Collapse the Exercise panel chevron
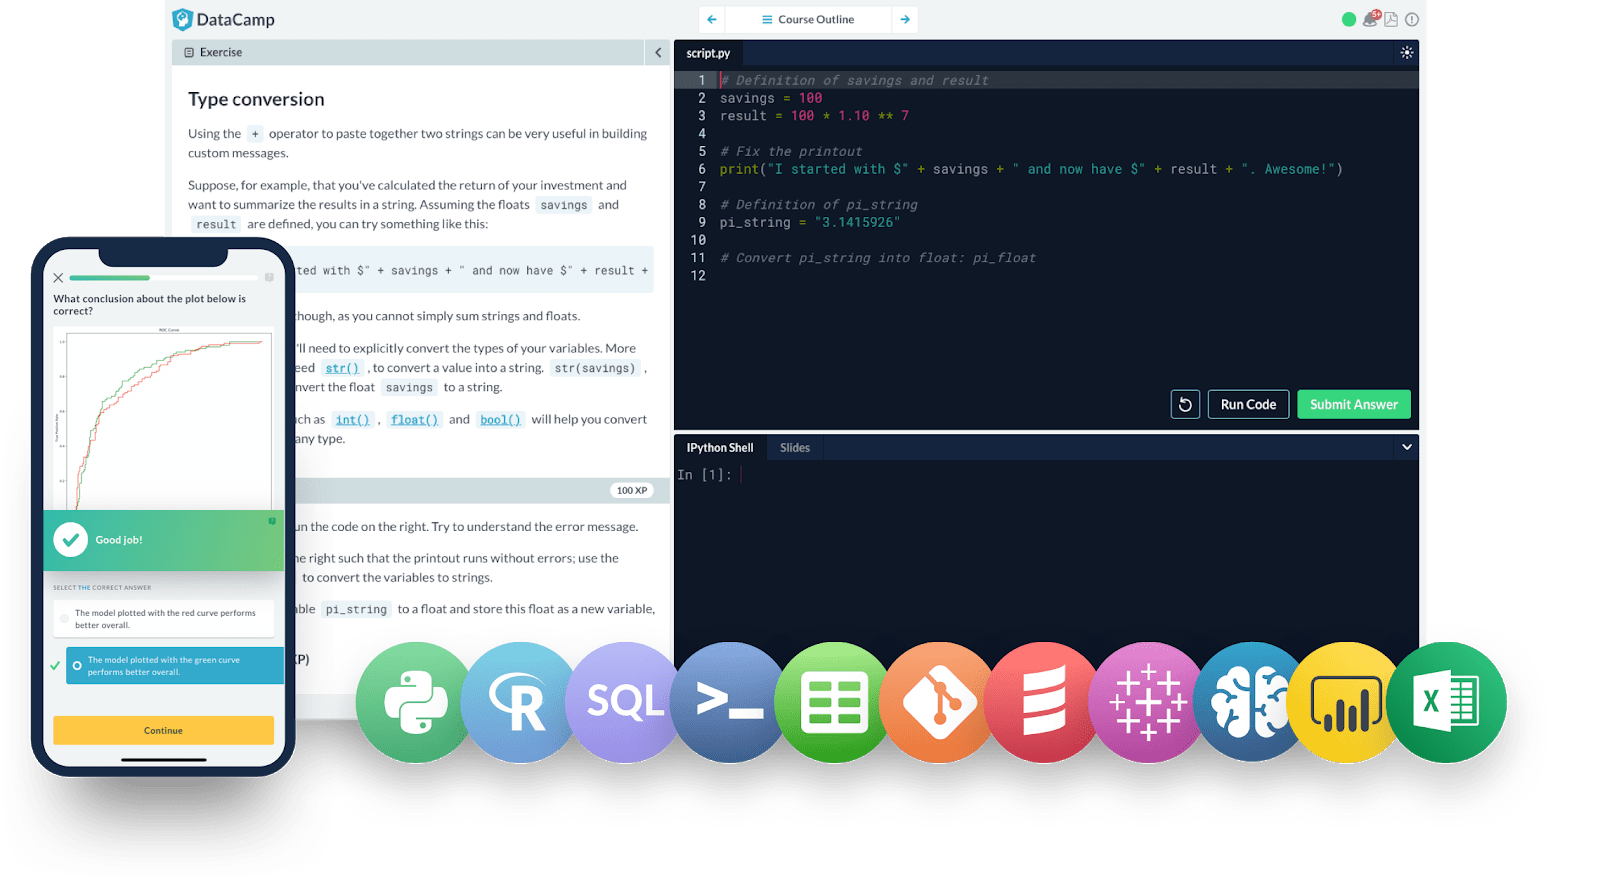Viewport: 1600px width, 878px height. tap(658, 52)
